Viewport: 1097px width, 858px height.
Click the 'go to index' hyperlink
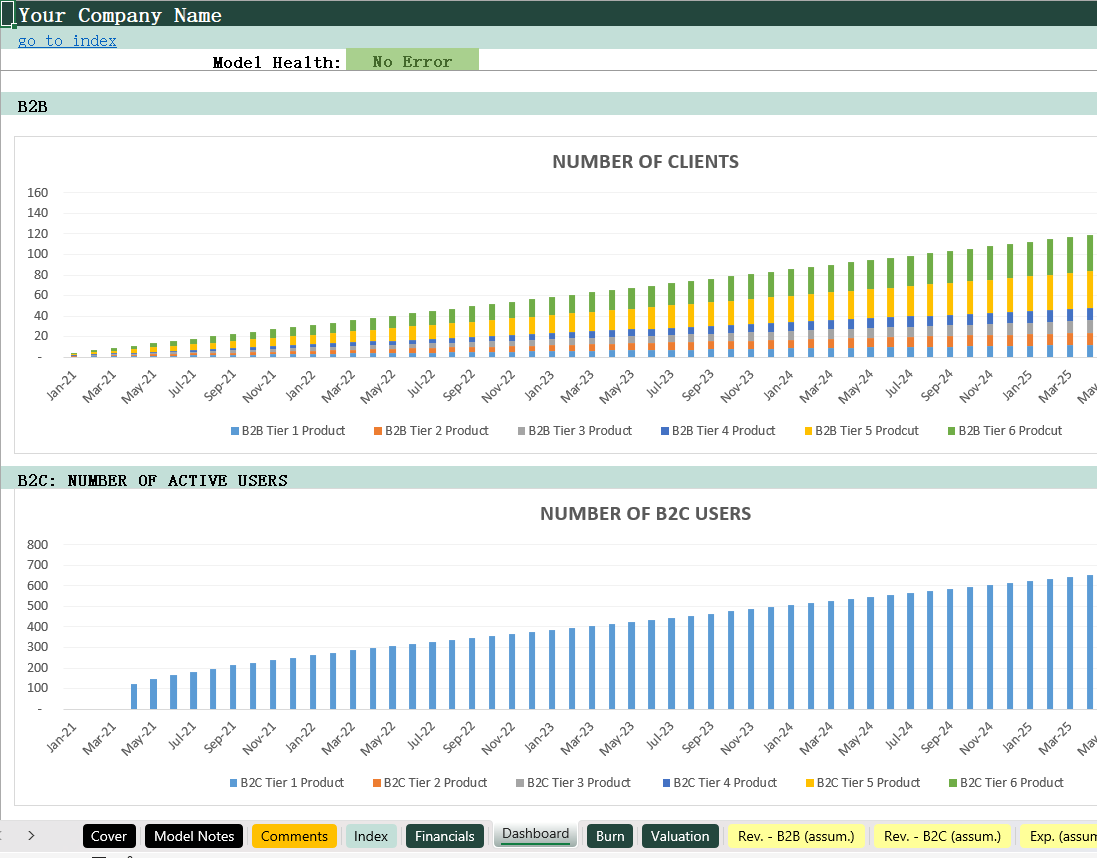[67, 41]
